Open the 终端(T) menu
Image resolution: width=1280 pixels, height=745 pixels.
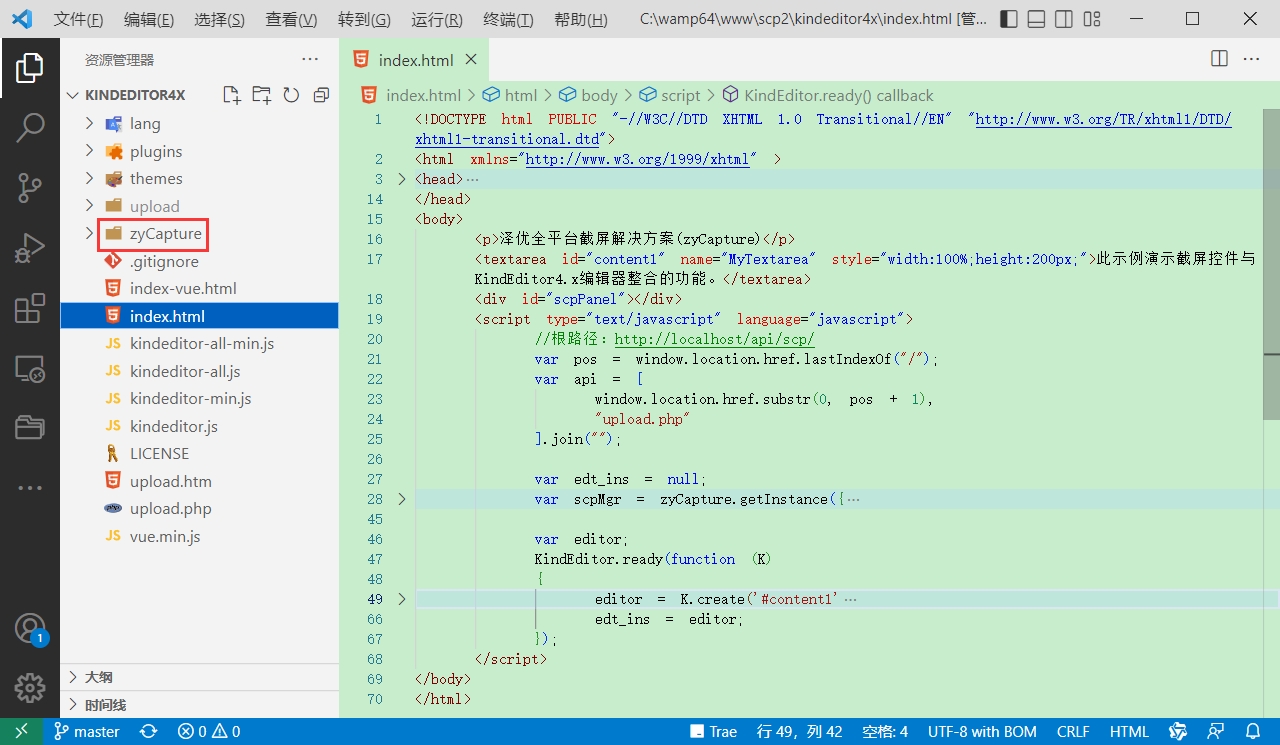508,20
